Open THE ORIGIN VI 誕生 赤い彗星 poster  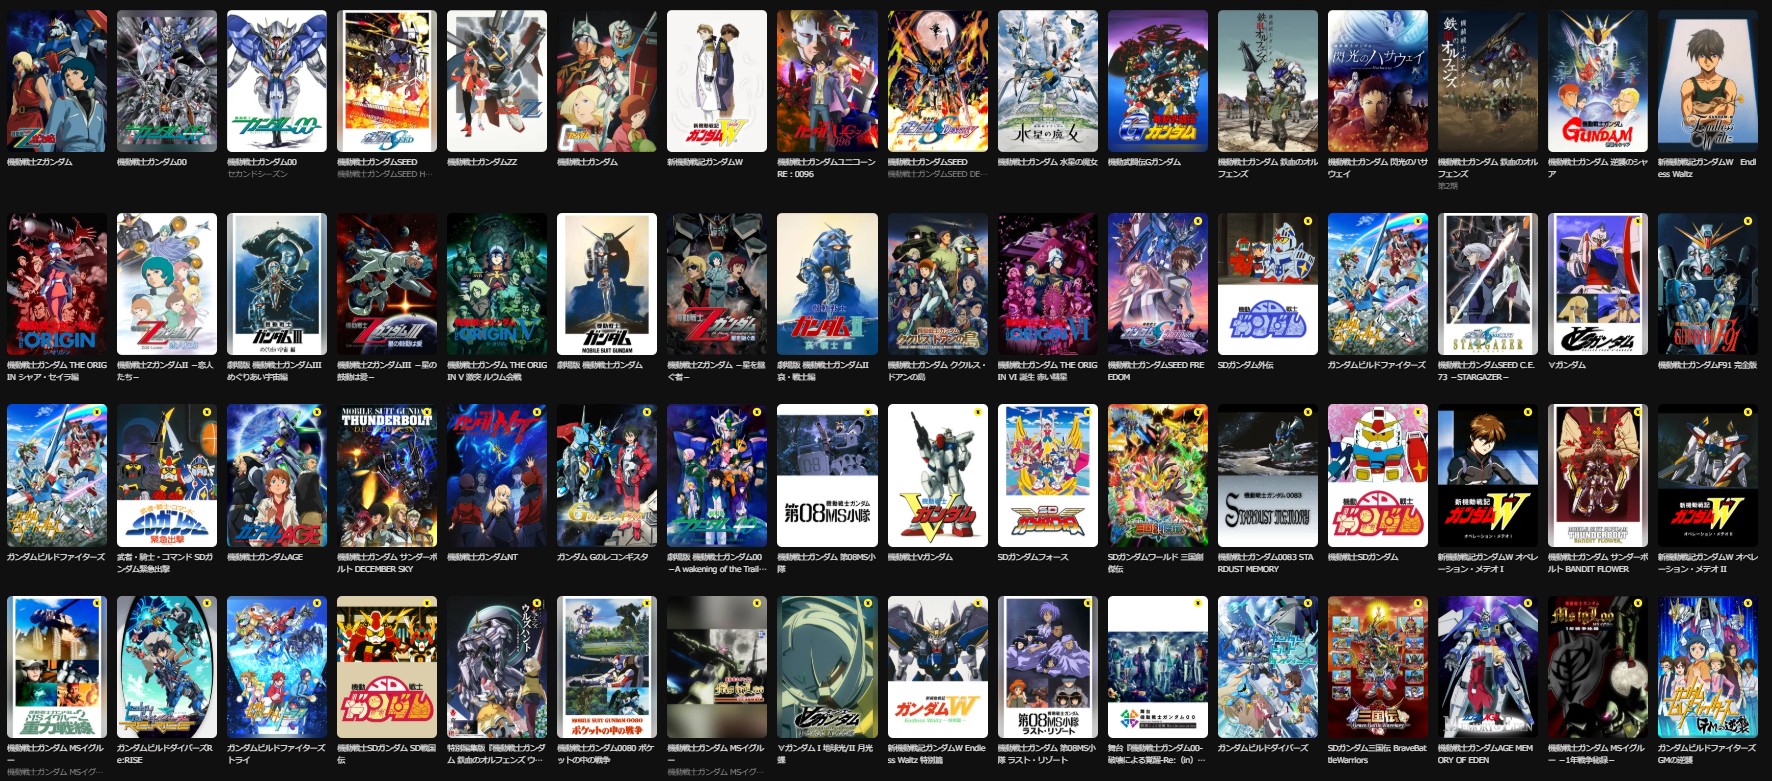point(1047,284)
